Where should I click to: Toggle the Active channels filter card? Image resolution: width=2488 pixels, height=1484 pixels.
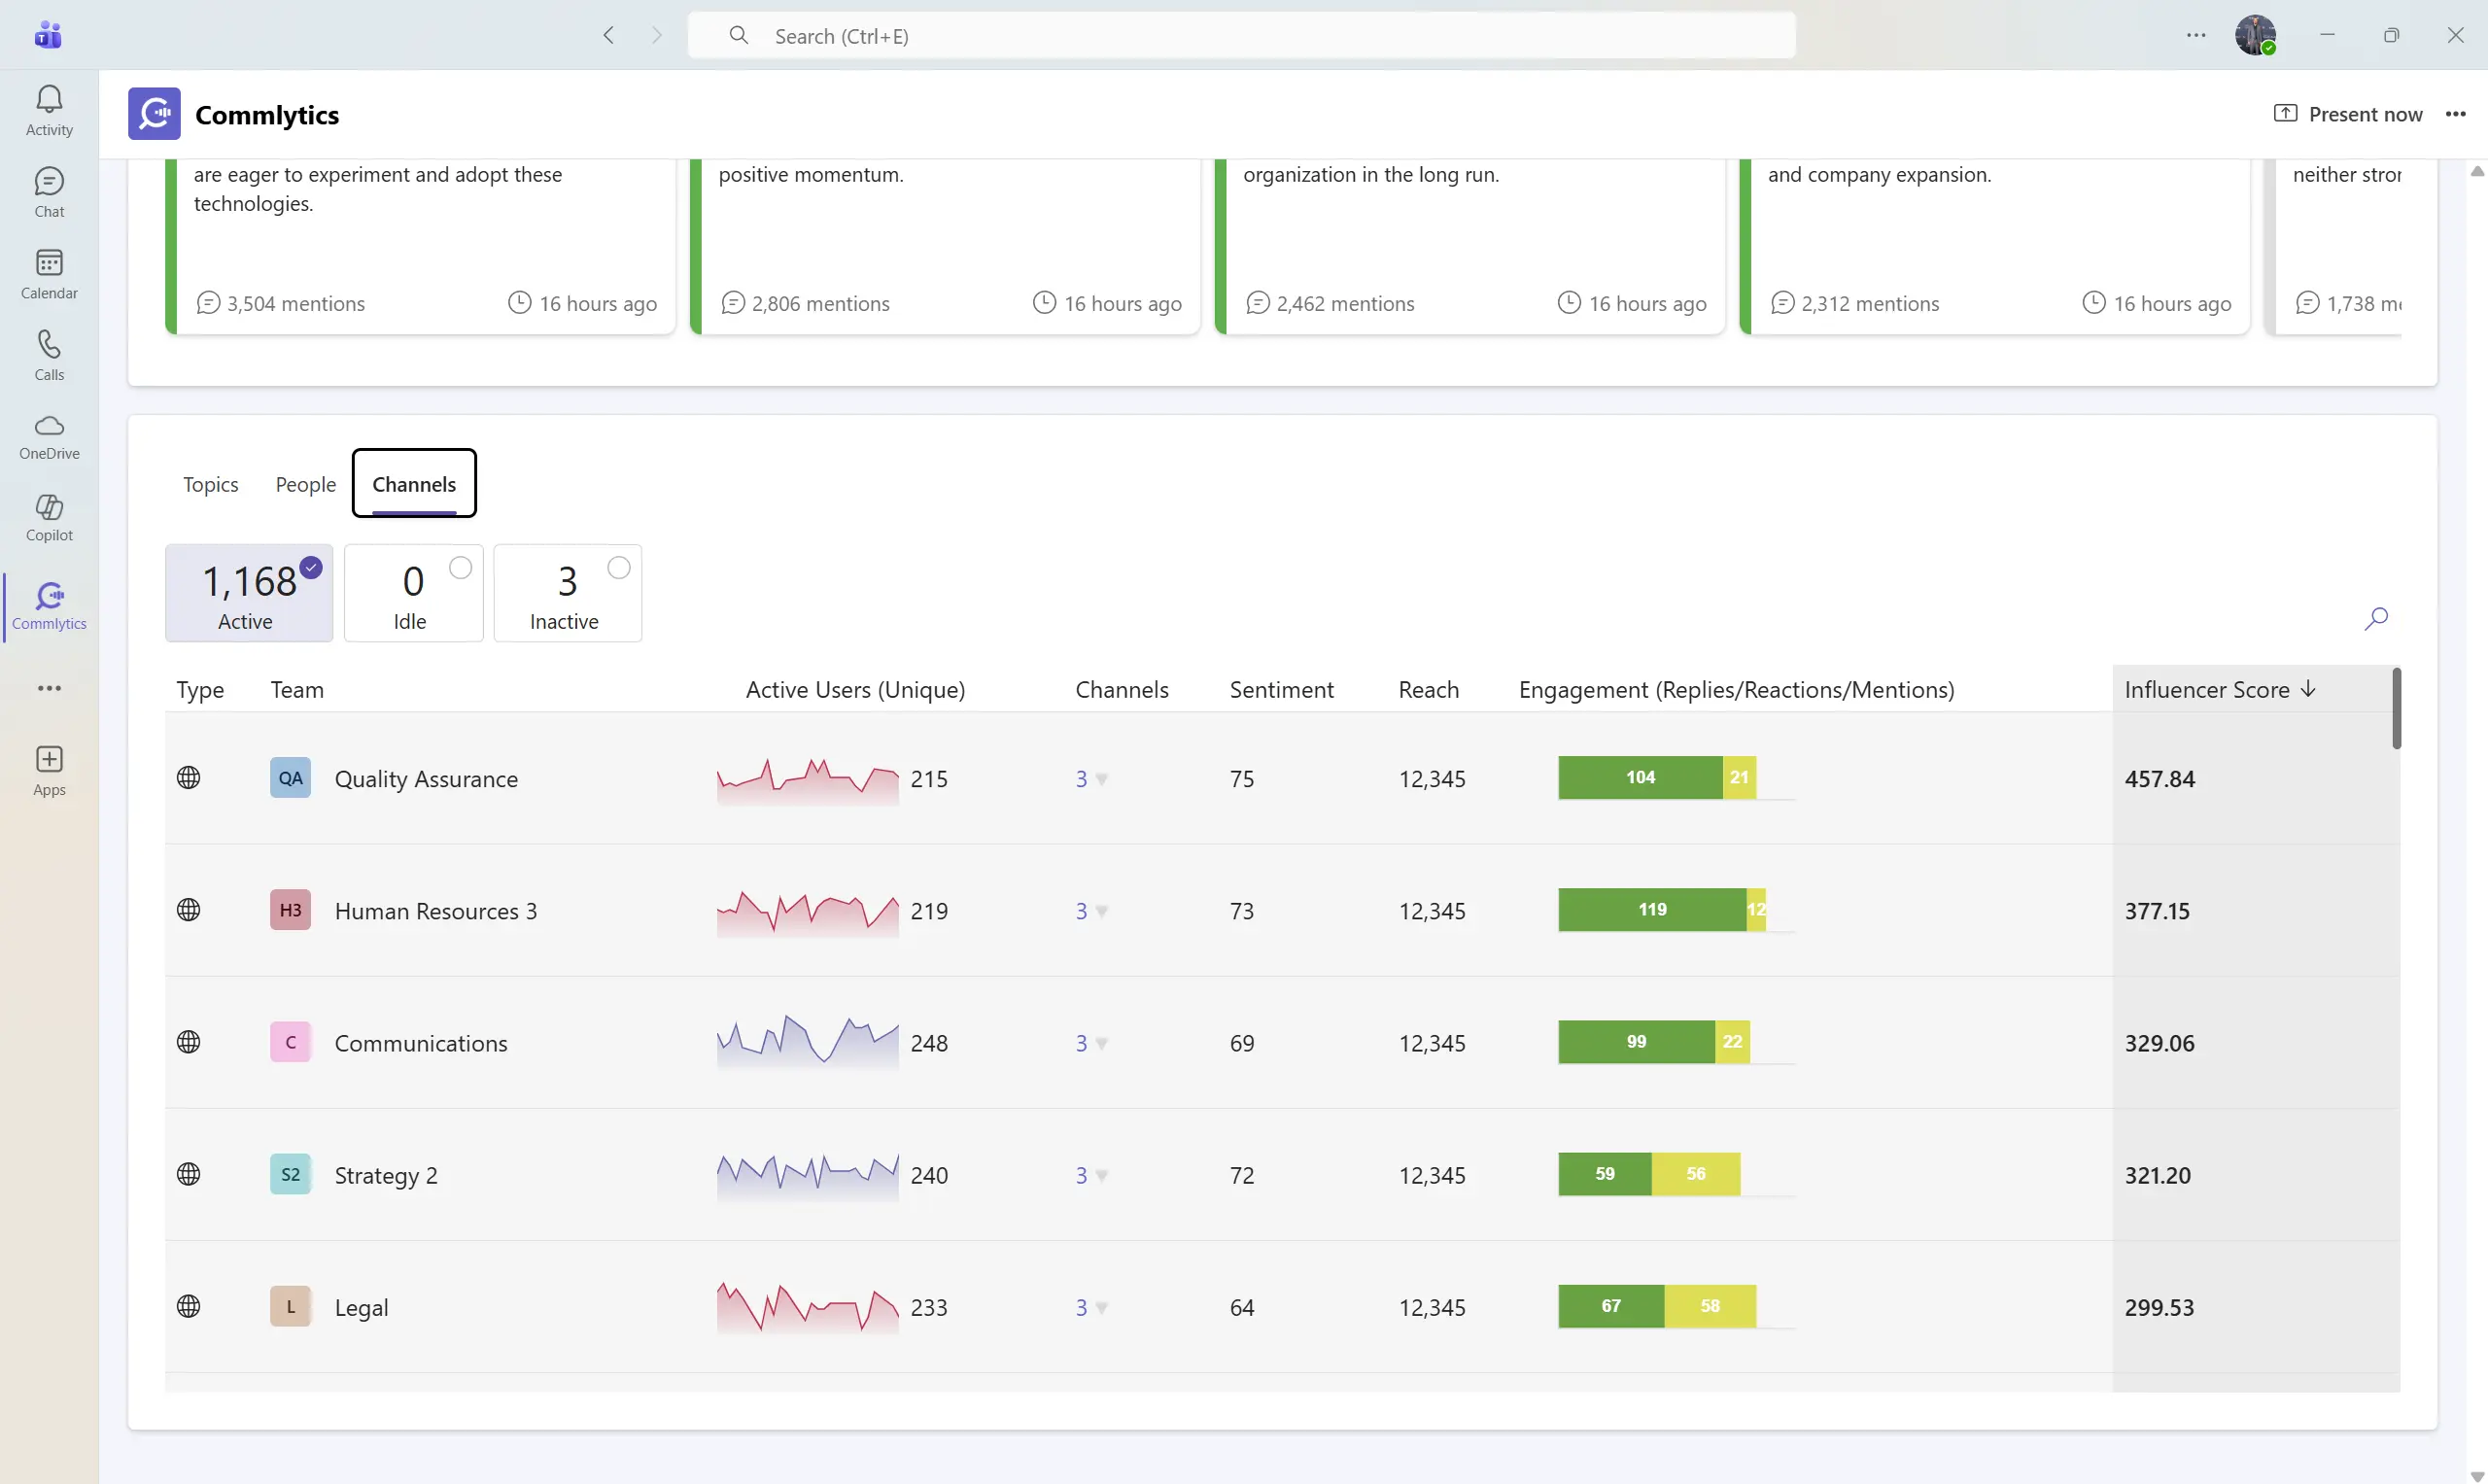249,593
